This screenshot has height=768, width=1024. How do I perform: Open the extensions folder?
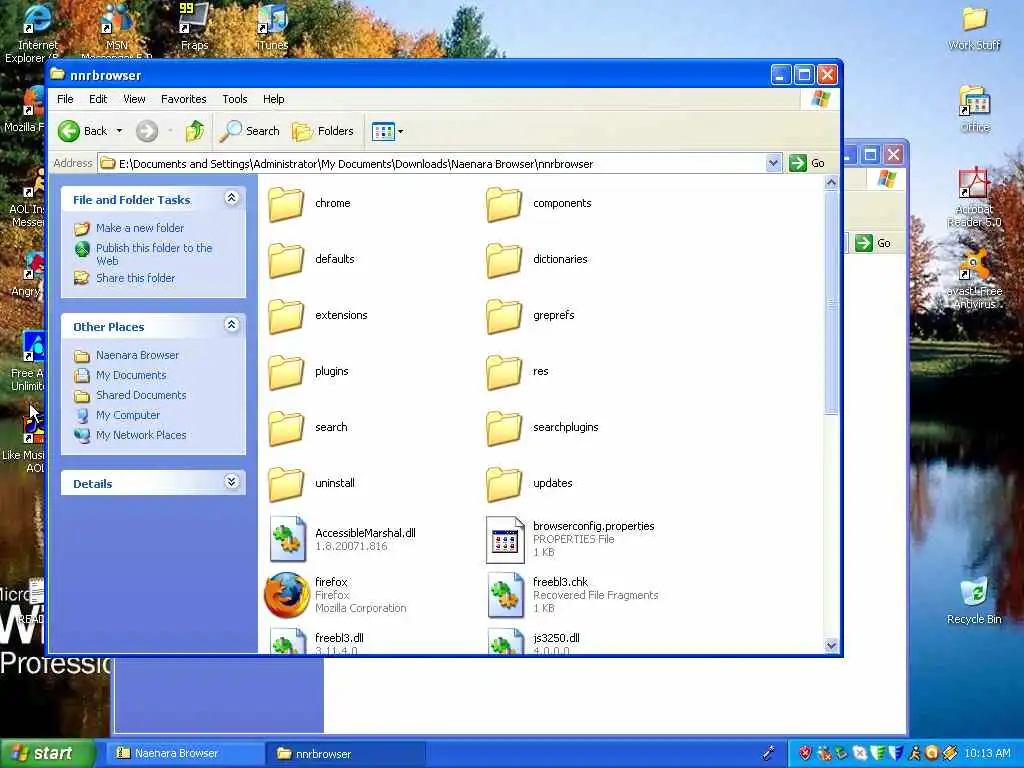coord(317,315)
